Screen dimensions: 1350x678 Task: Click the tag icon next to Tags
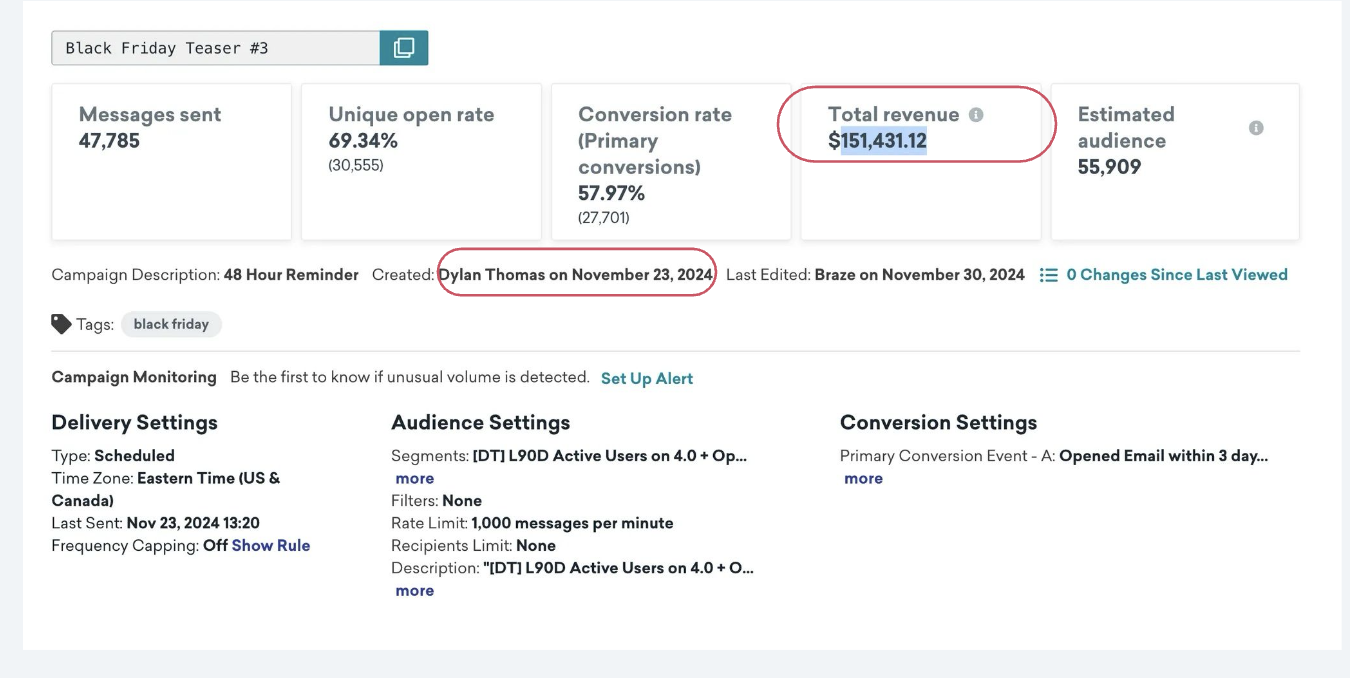(x=60, y=323)
